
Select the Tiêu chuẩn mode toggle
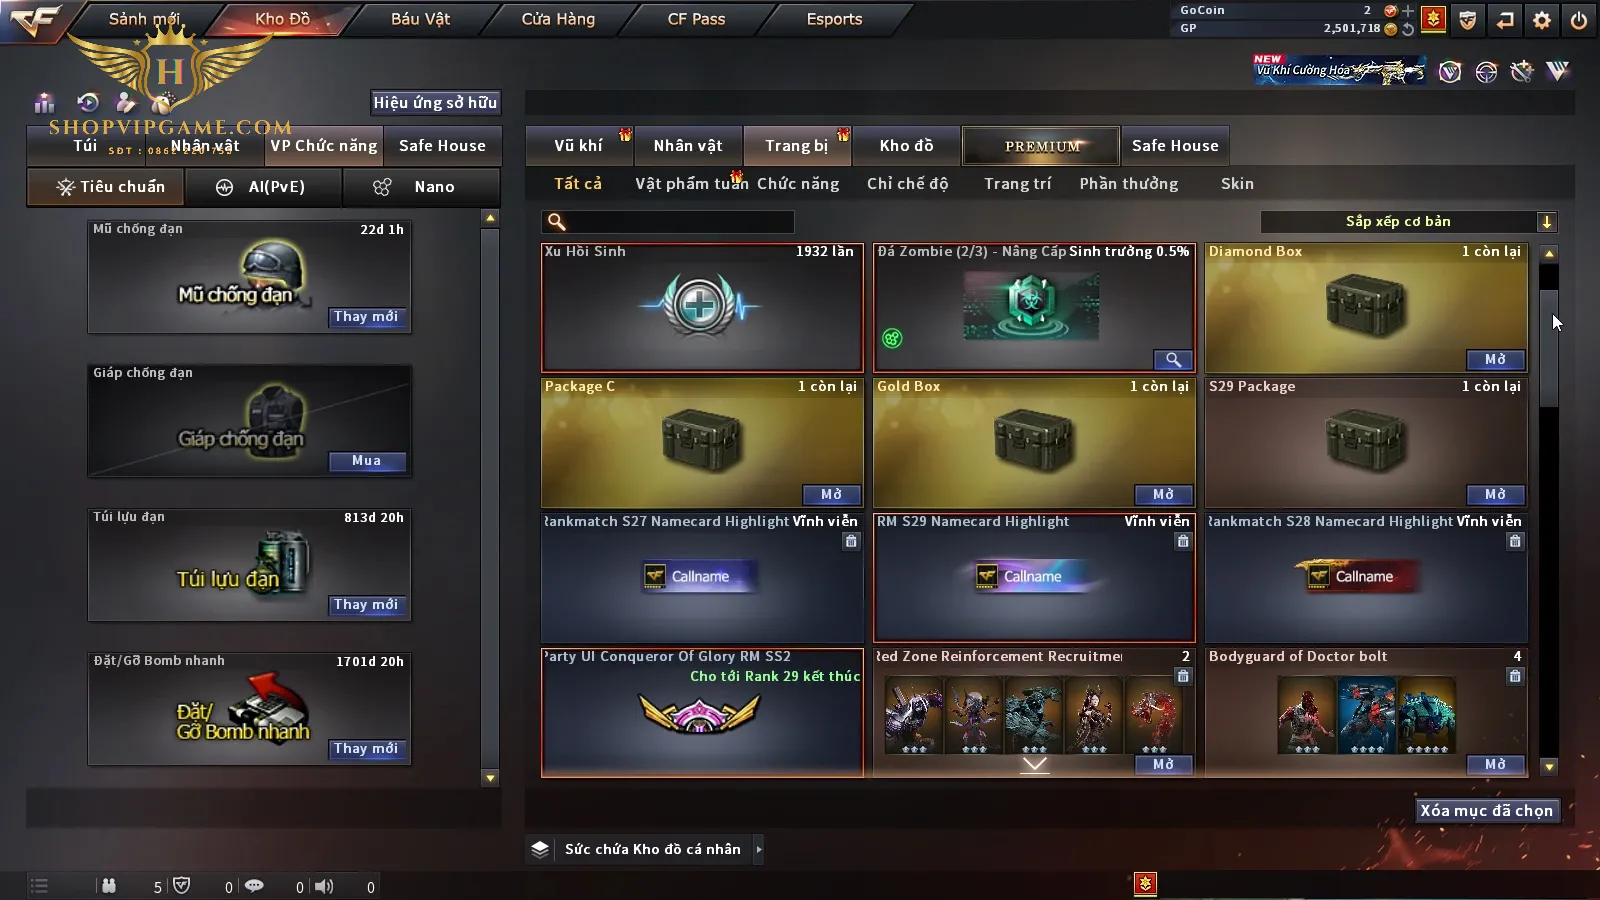(106, 187)
